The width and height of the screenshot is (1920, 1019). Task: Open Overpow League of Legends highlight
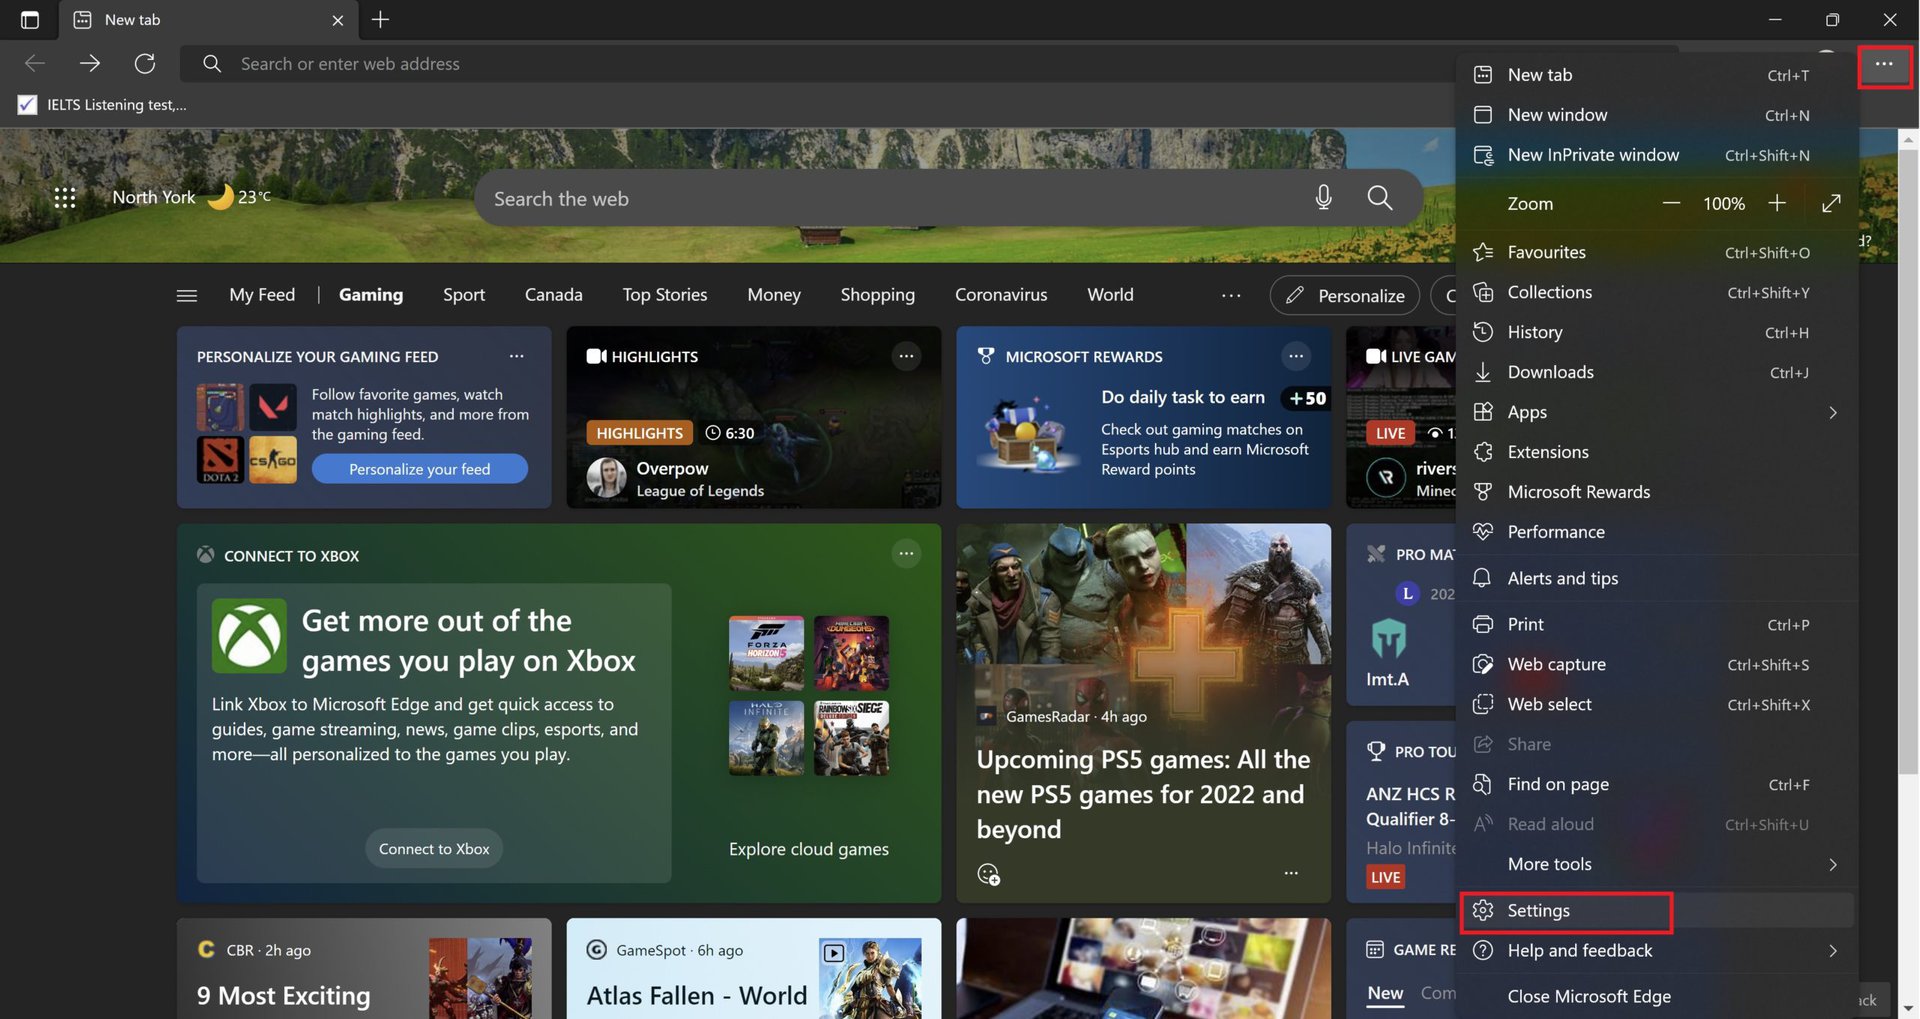click(x=754, y=418)
